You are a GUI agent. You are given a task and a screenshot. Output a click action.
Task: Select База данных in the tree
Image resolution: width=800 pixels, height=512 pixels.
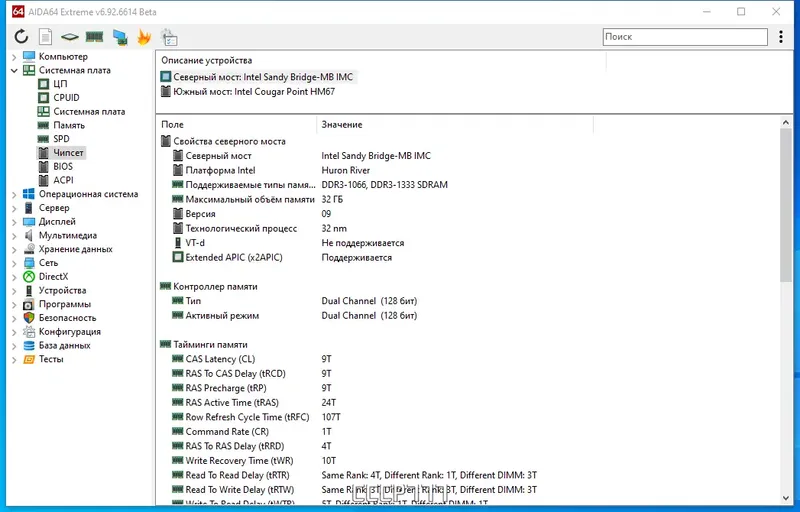64,345
